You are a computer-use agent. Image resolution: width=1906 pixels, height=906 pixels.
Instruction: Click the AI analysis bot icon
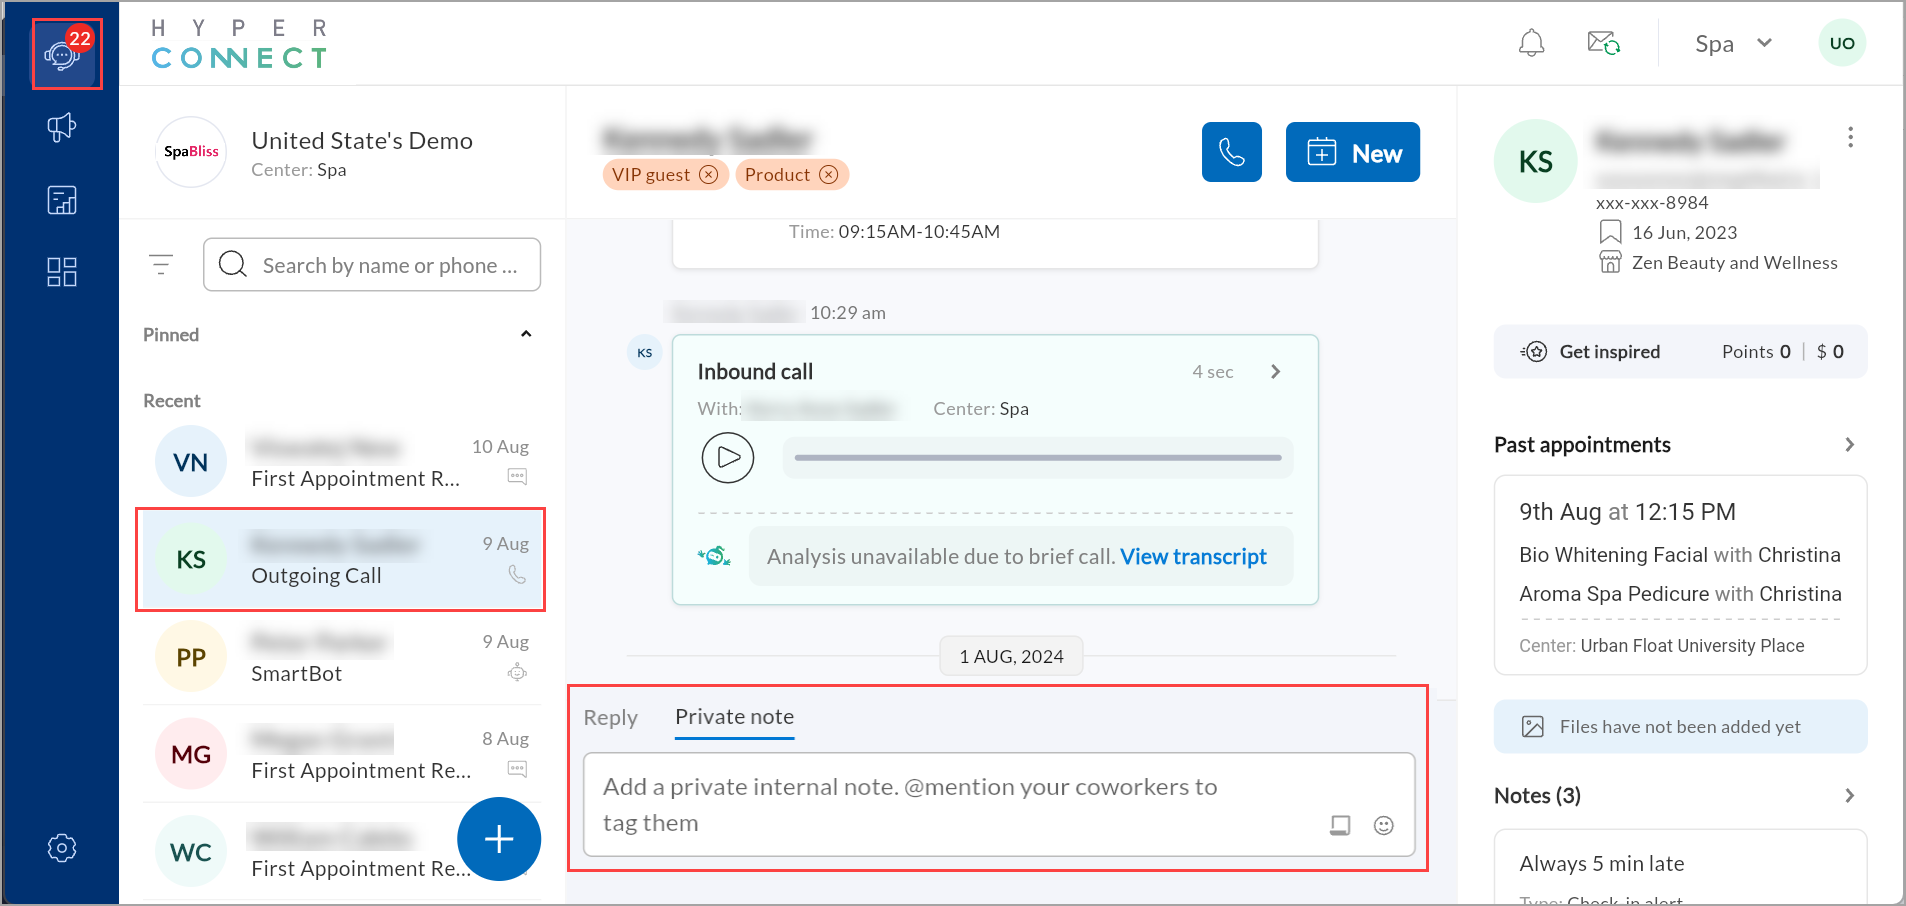tap(714, 556)
